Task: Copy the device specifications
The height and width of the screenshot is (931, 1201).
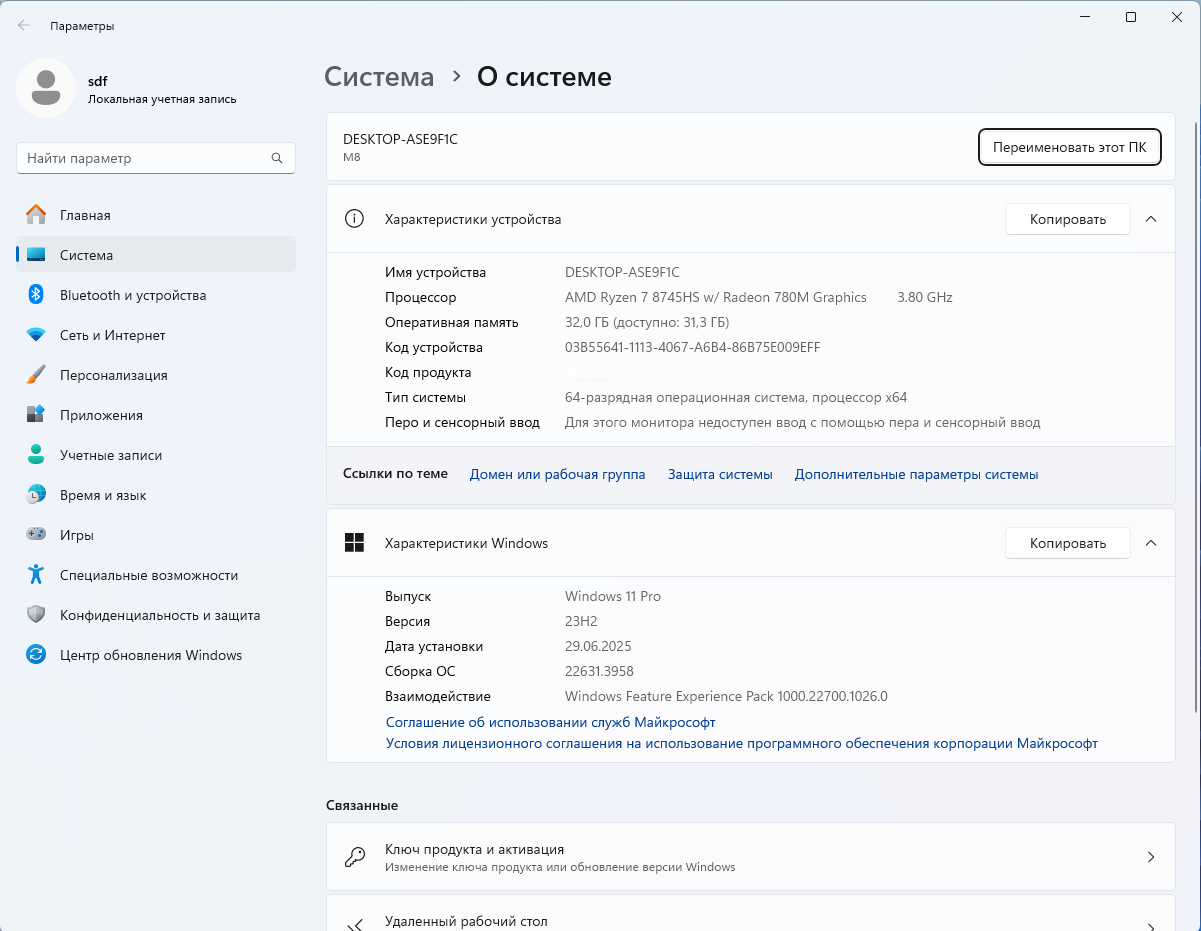Action: coord(1067,219)
